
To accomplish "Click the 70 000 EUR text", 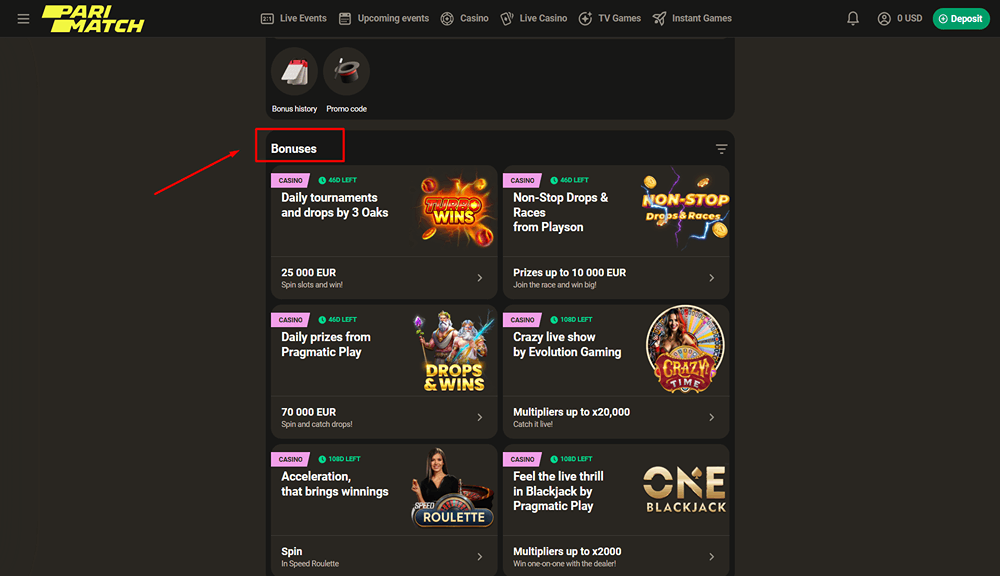I will coord(309,412).
